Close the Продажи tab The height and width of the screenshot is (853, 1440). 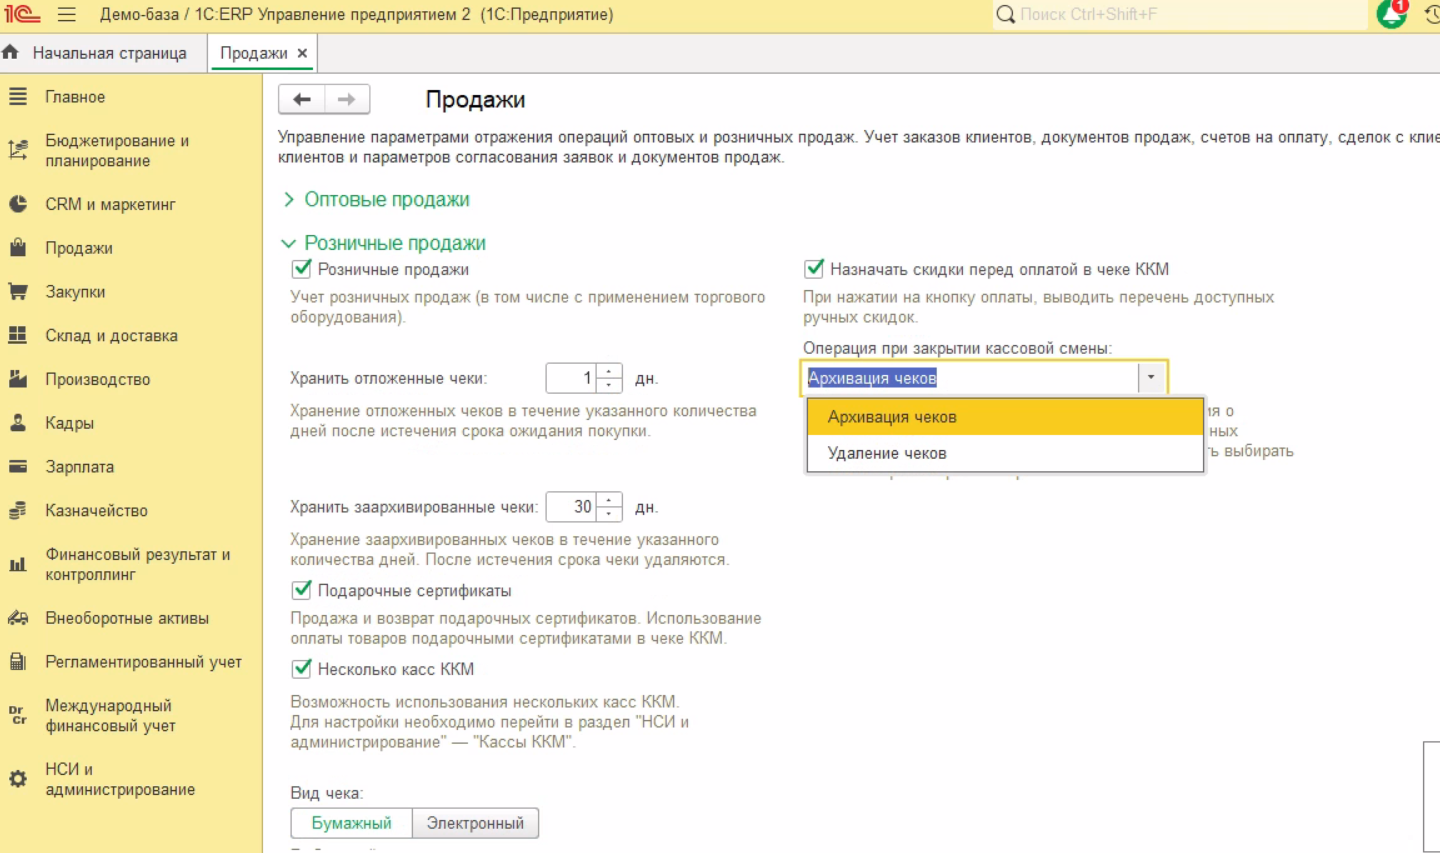(x=302, y=53)
